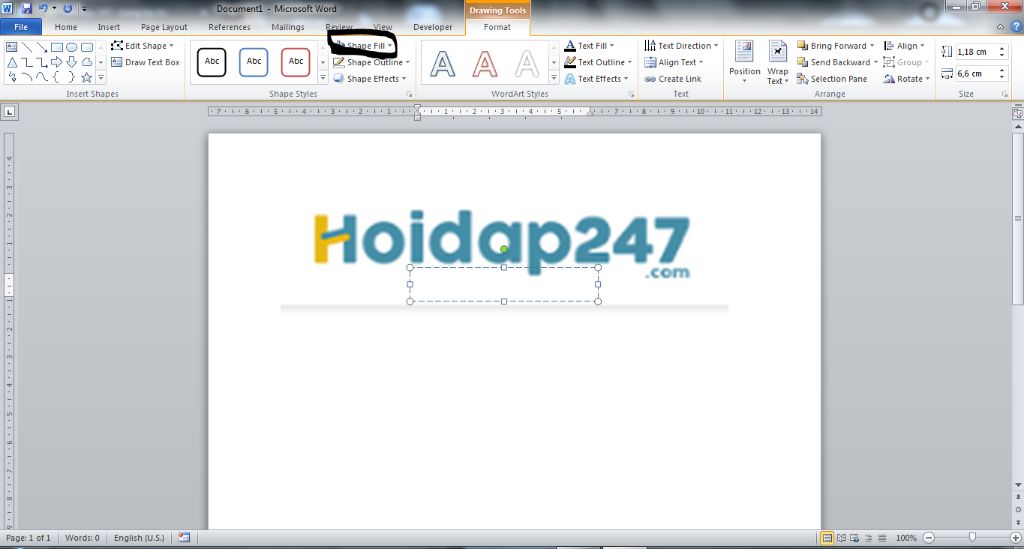
Task: Click the Create Link button
Action: pos(673,78)
